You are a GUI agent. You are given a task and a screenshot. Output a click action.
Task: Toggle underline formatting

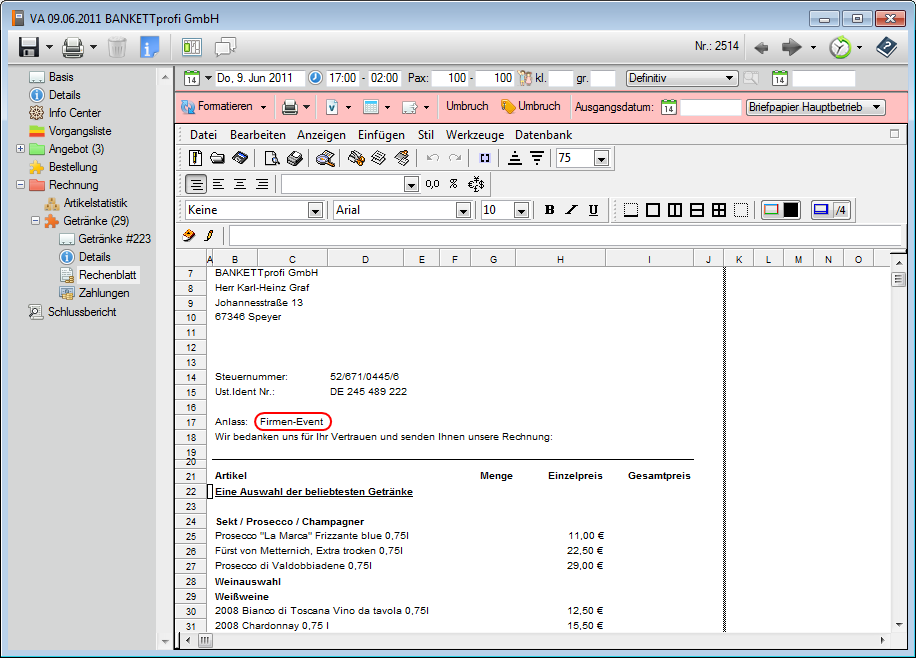[593, 210]
